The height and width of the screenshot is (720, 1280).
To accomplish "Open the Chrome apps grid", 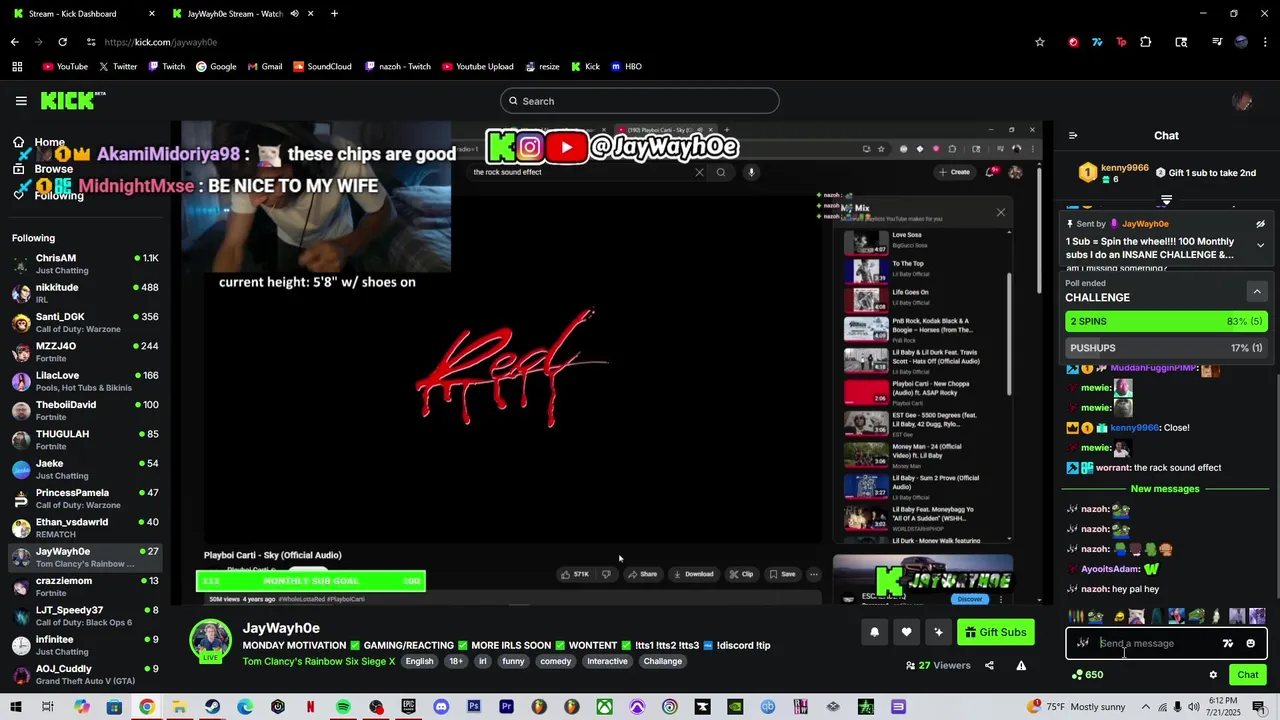I will (17, 67).
